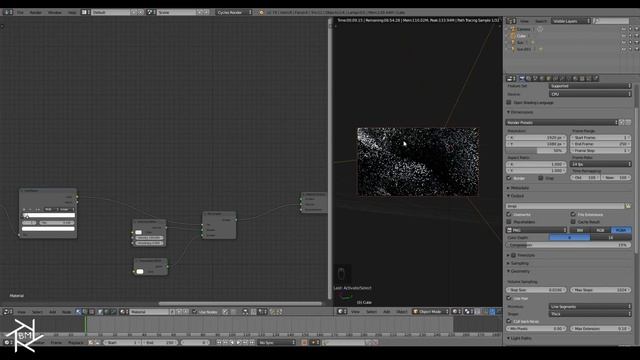Open the Device dropdown showing CPU
Viewport: 640px width, 360px height.
[590, 94]
